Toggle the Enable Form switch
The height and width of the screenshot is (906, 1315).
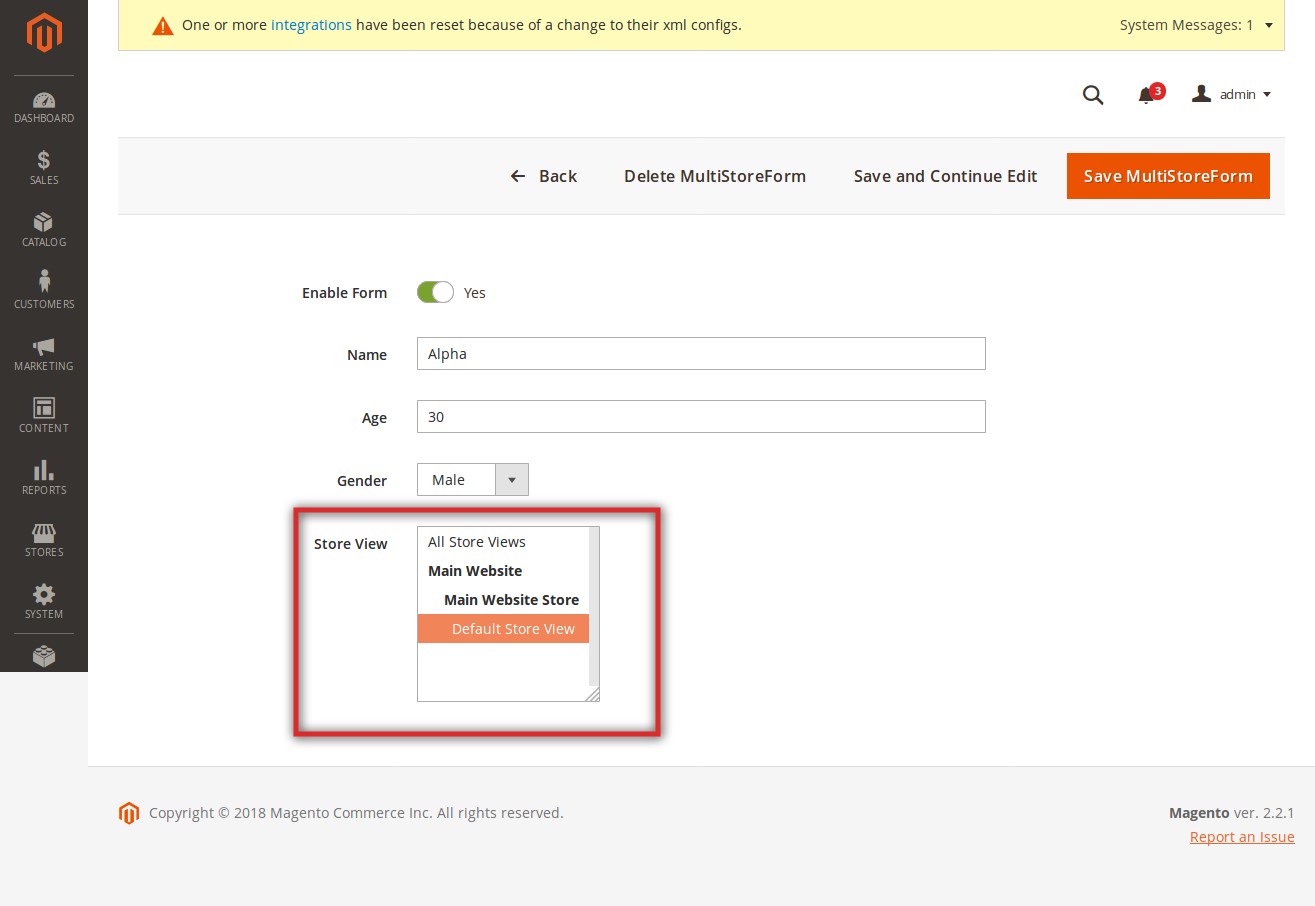[x=435, y=293]
